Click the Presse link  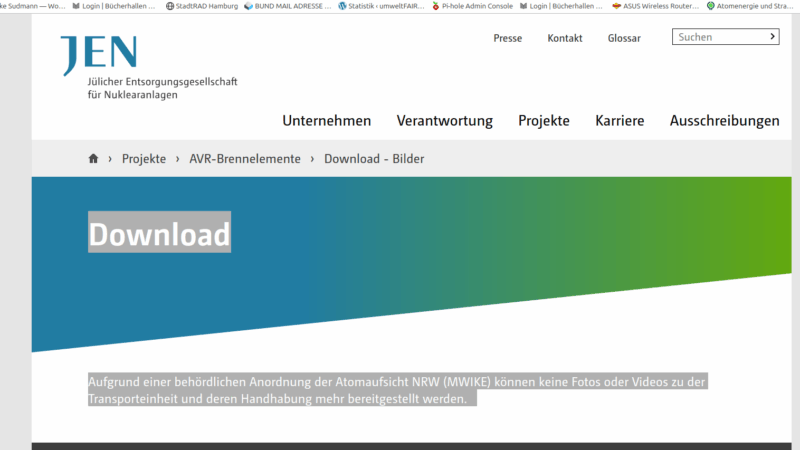click(507, 38)
